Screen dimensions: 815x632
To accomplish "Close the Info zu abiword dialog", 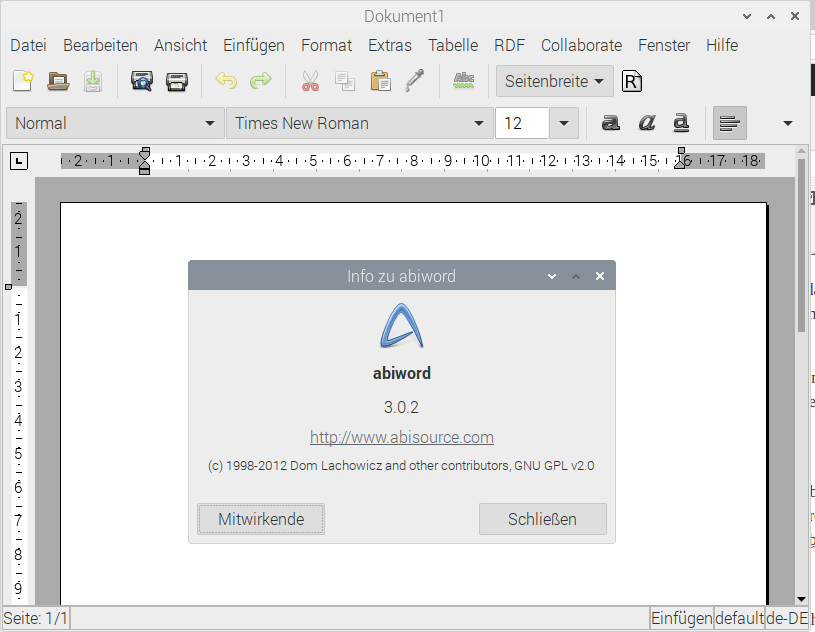I will point(600,276).
